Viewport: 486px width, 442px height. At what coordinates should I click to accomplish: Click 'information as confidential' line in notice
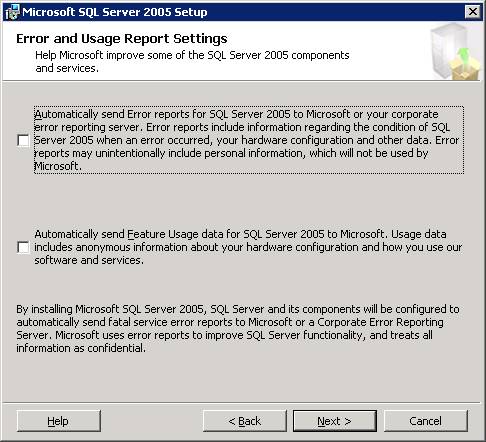pyautogui.click(x=81, y=348)
